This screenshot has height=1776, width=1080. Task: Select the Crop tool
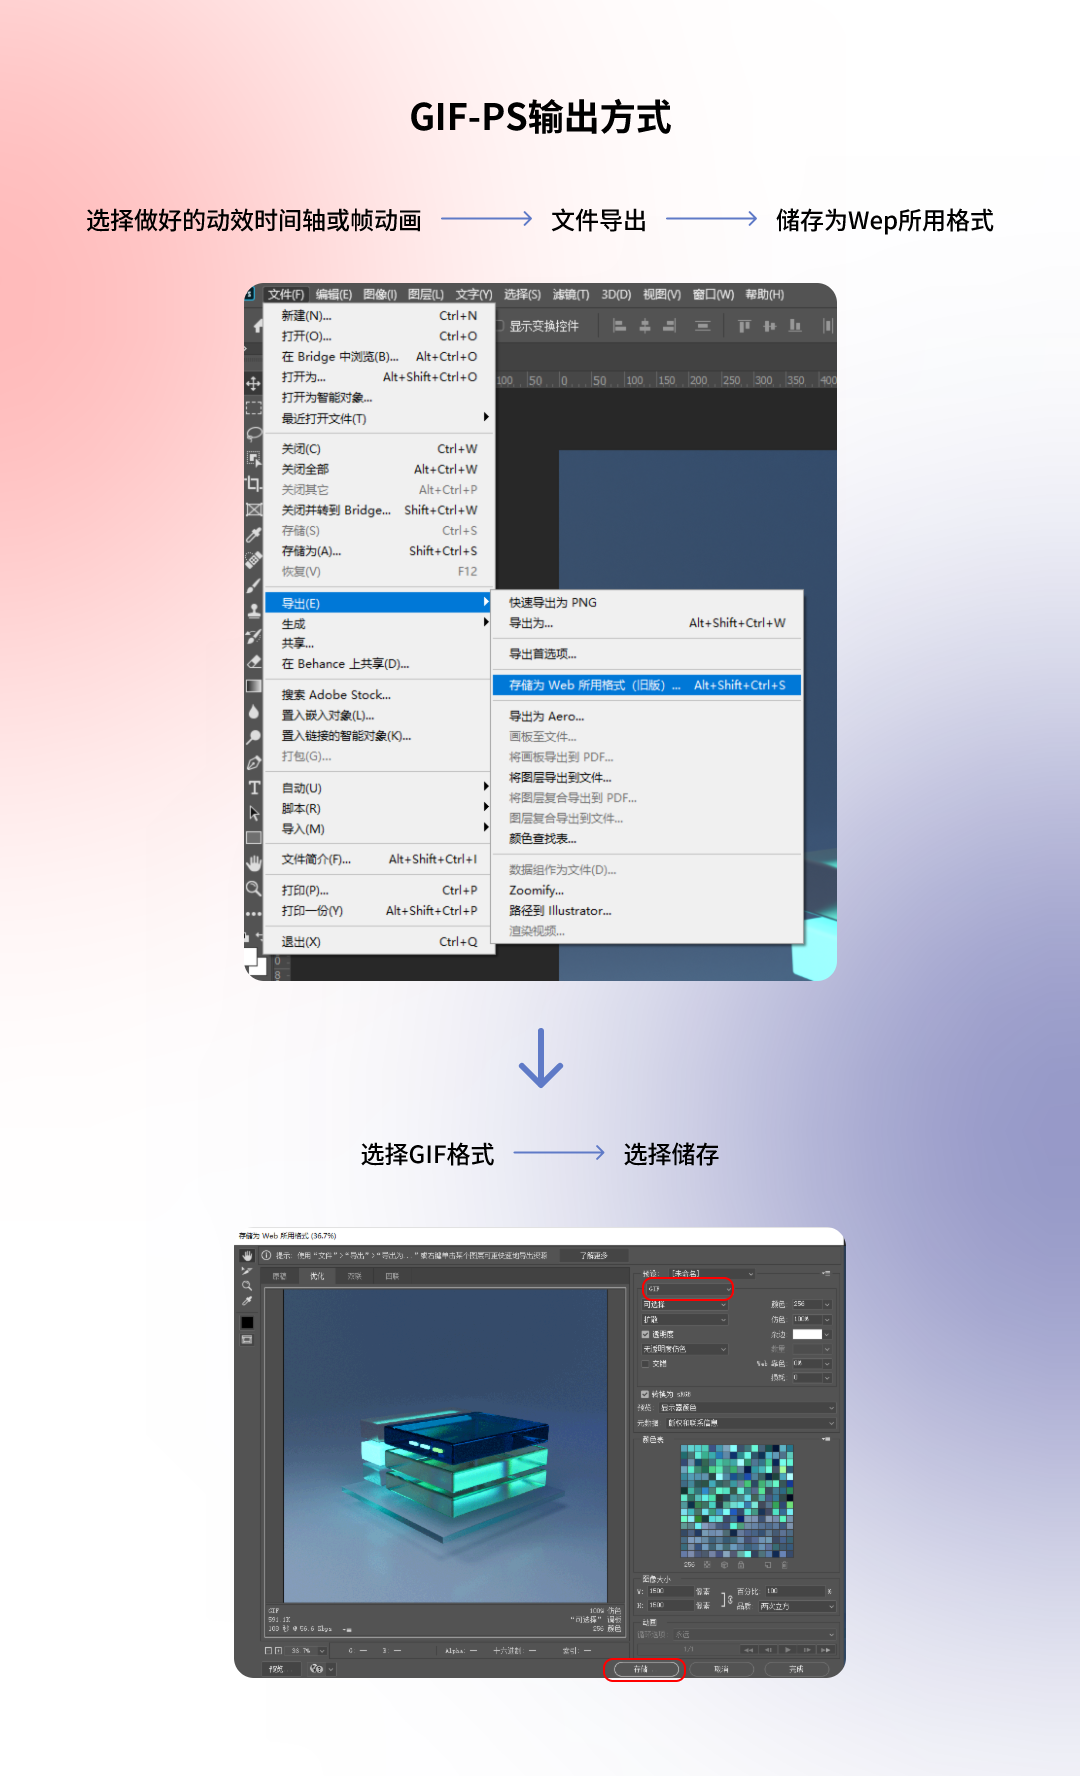click(x=254, y=484)
